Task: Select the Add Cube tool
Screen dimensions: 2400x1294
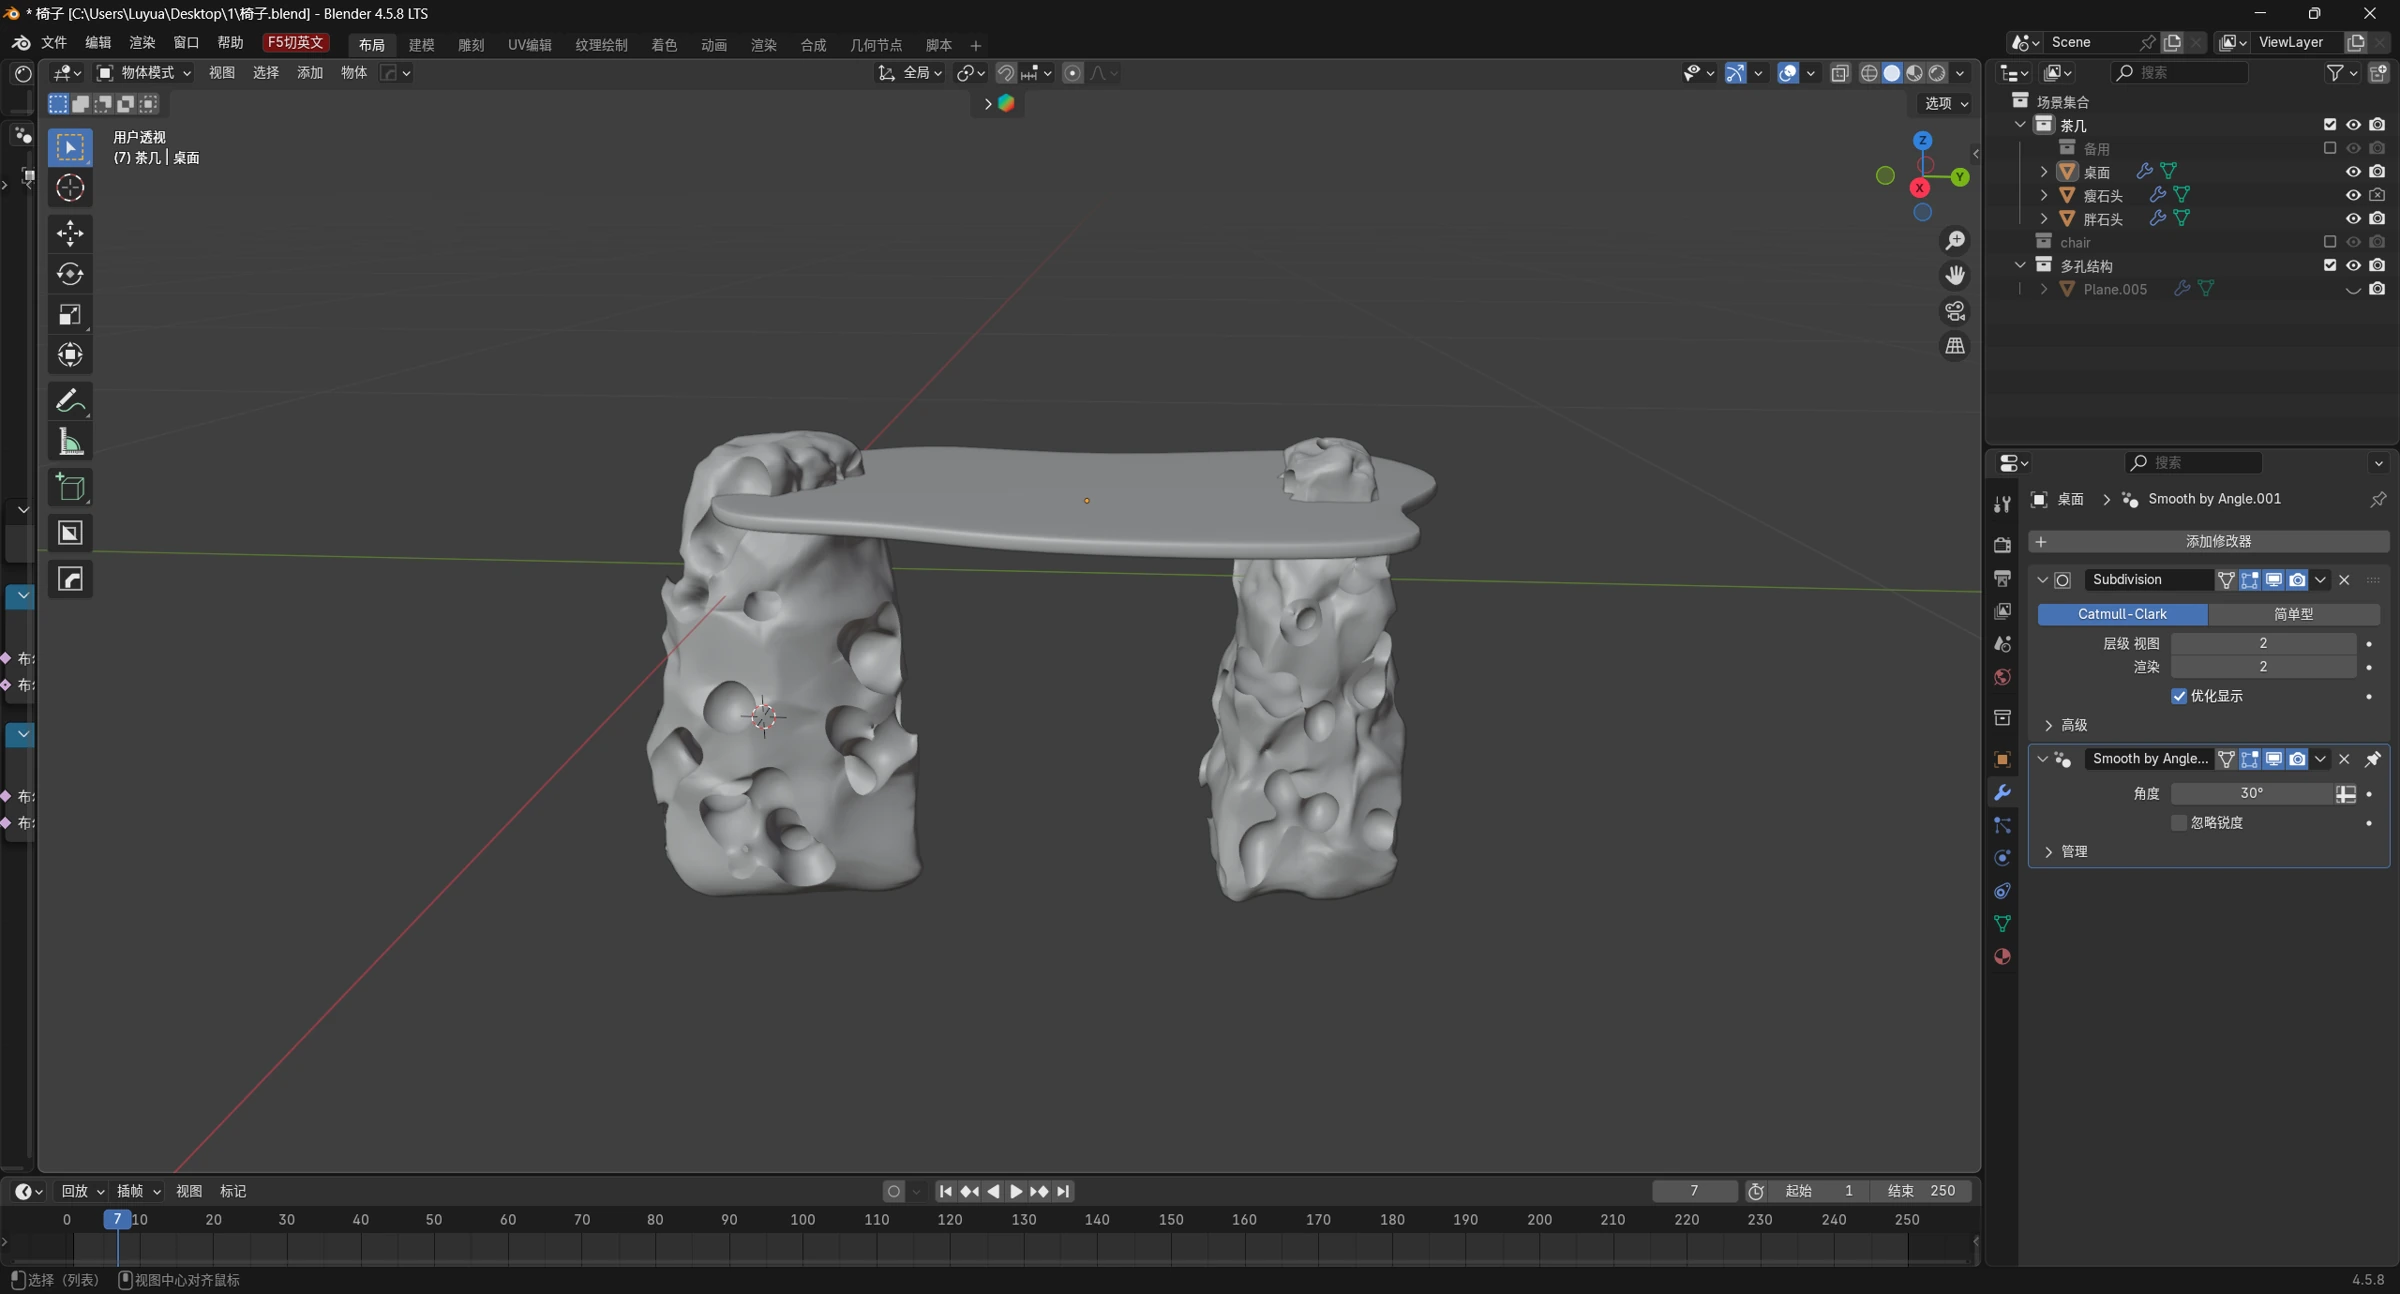Action: 70,488
